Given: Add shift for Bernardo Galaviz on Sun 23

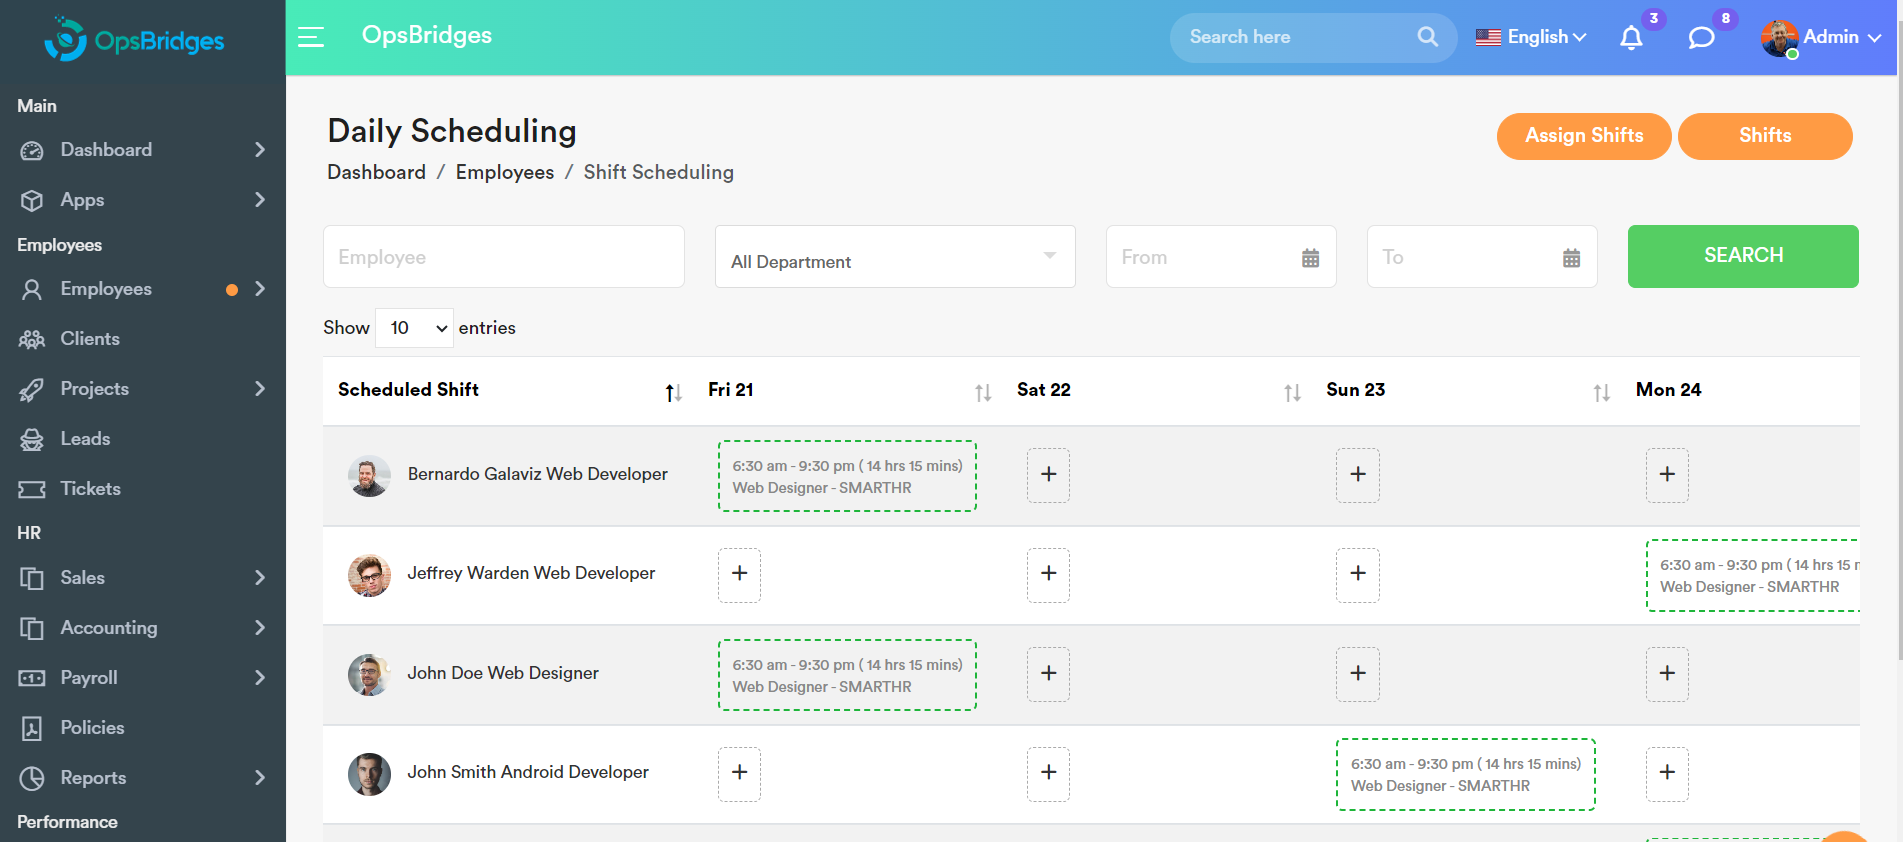Looking at the screenshot, I should point(1358,475).
